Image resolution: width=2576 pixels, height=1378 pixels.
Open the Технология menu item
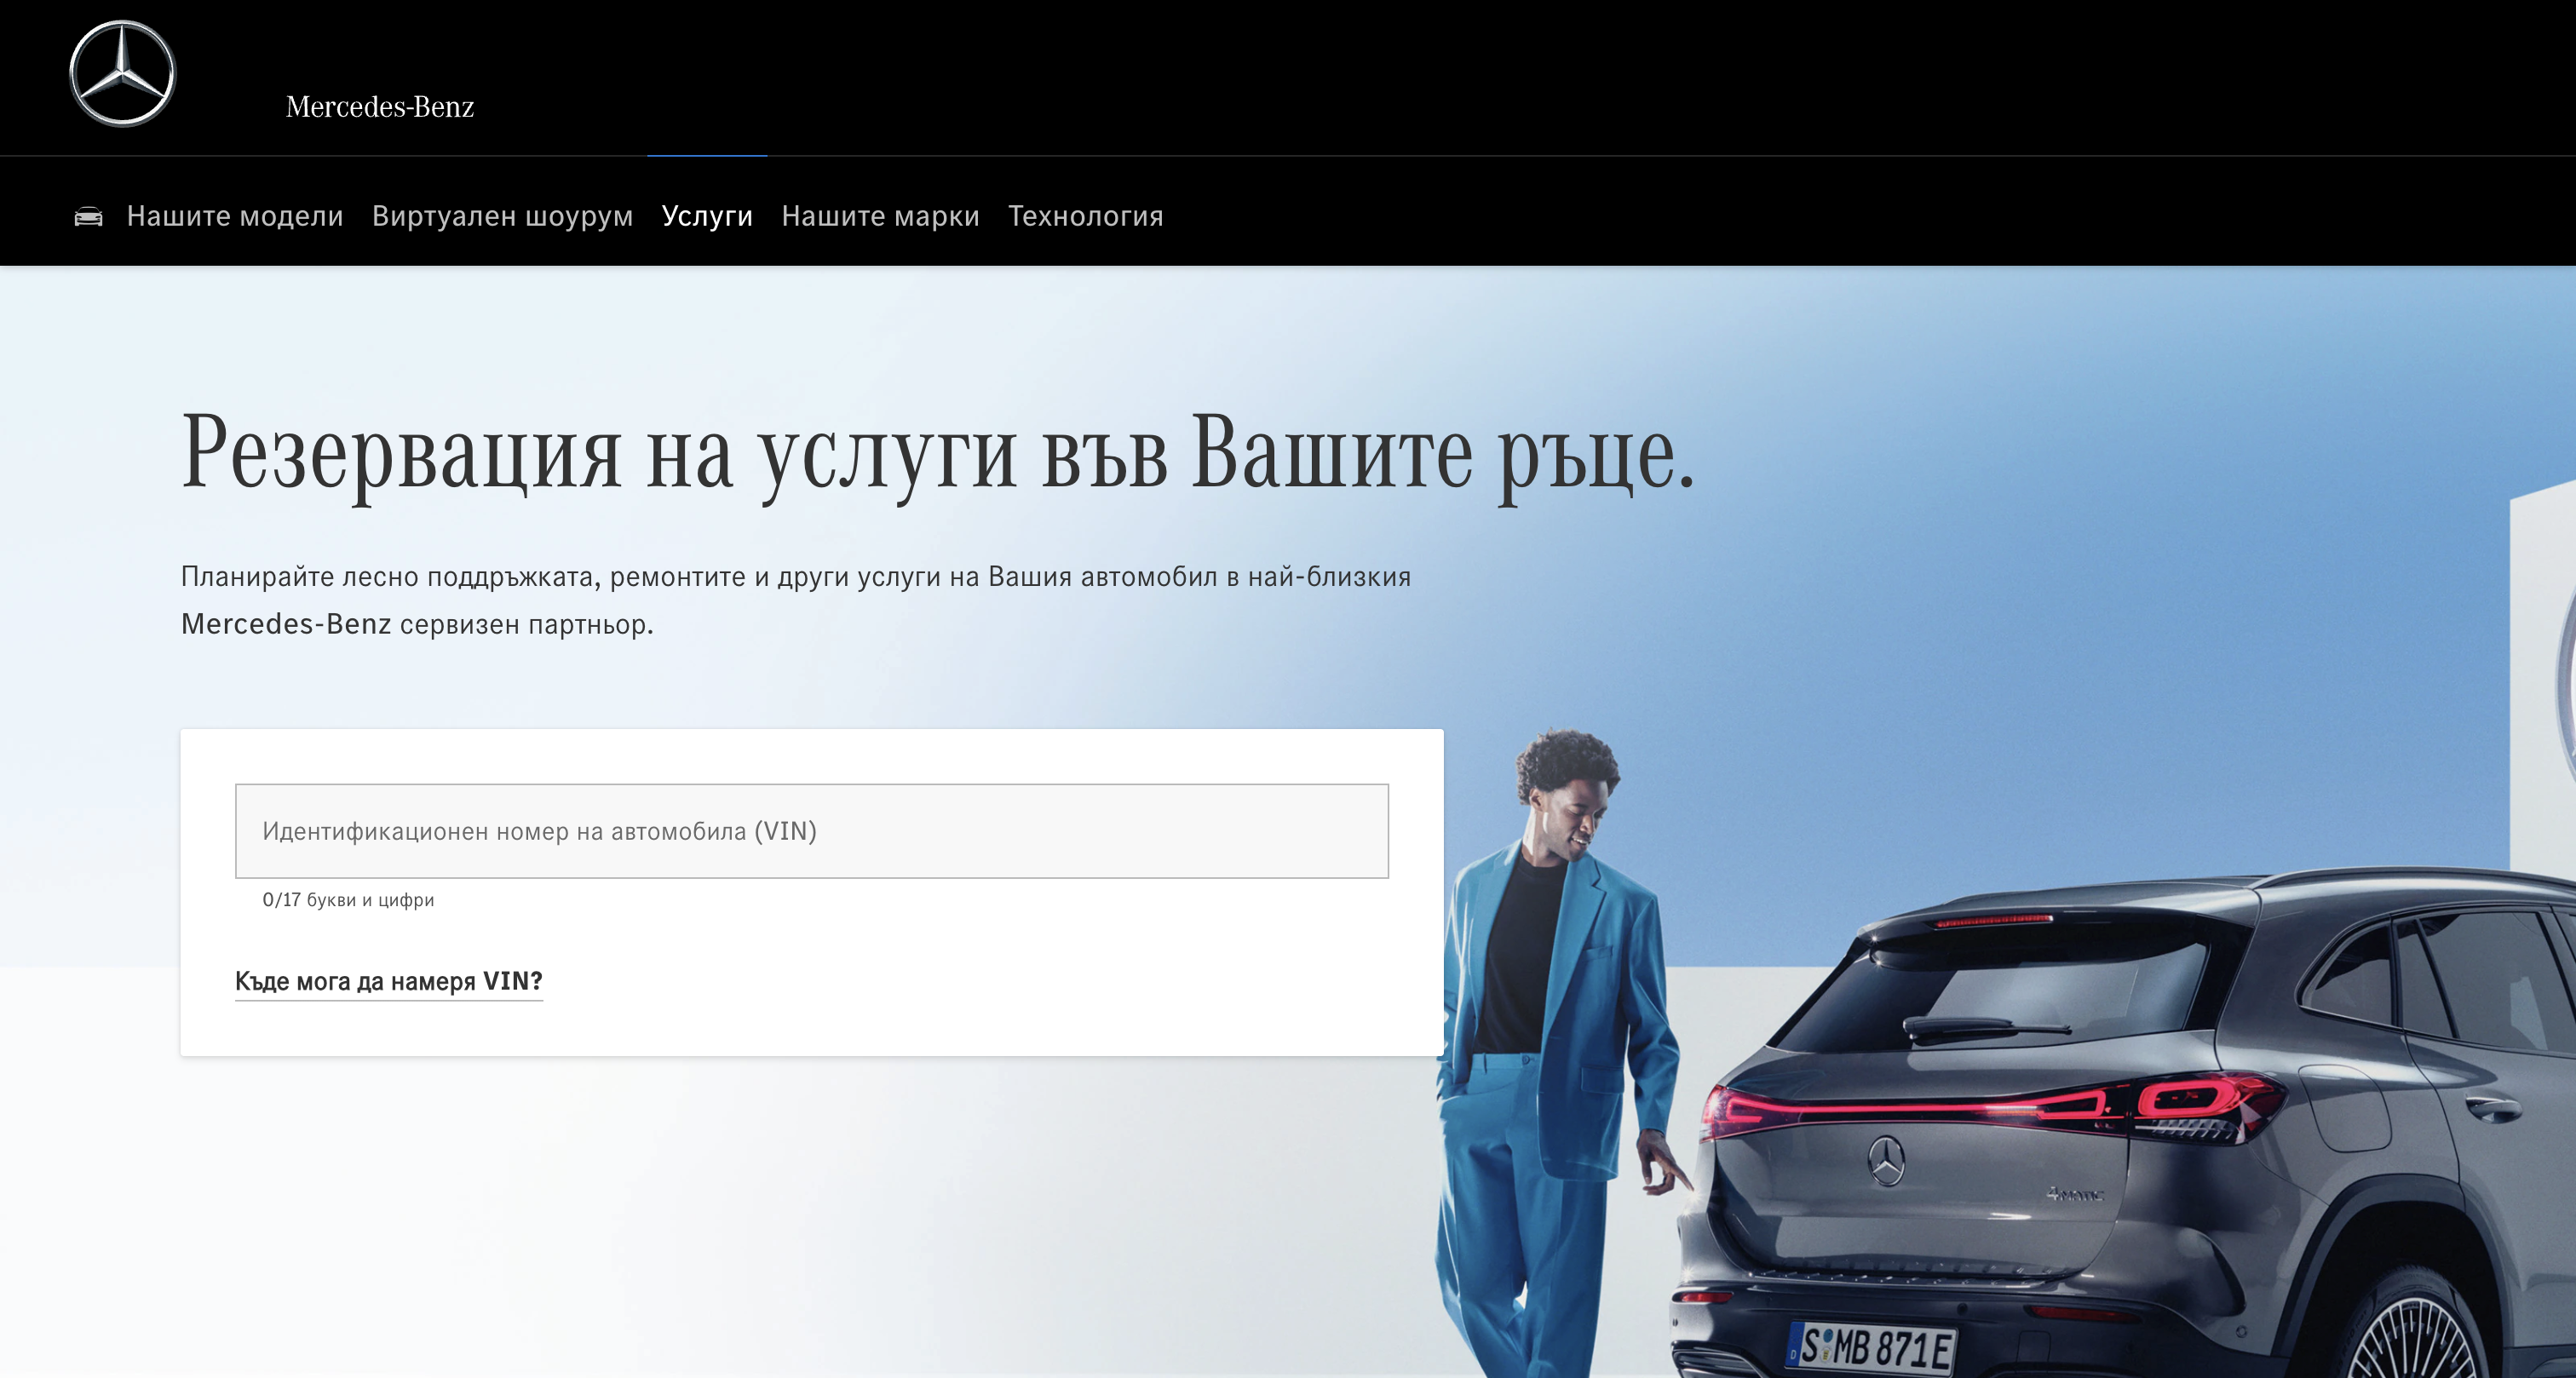1085,216
